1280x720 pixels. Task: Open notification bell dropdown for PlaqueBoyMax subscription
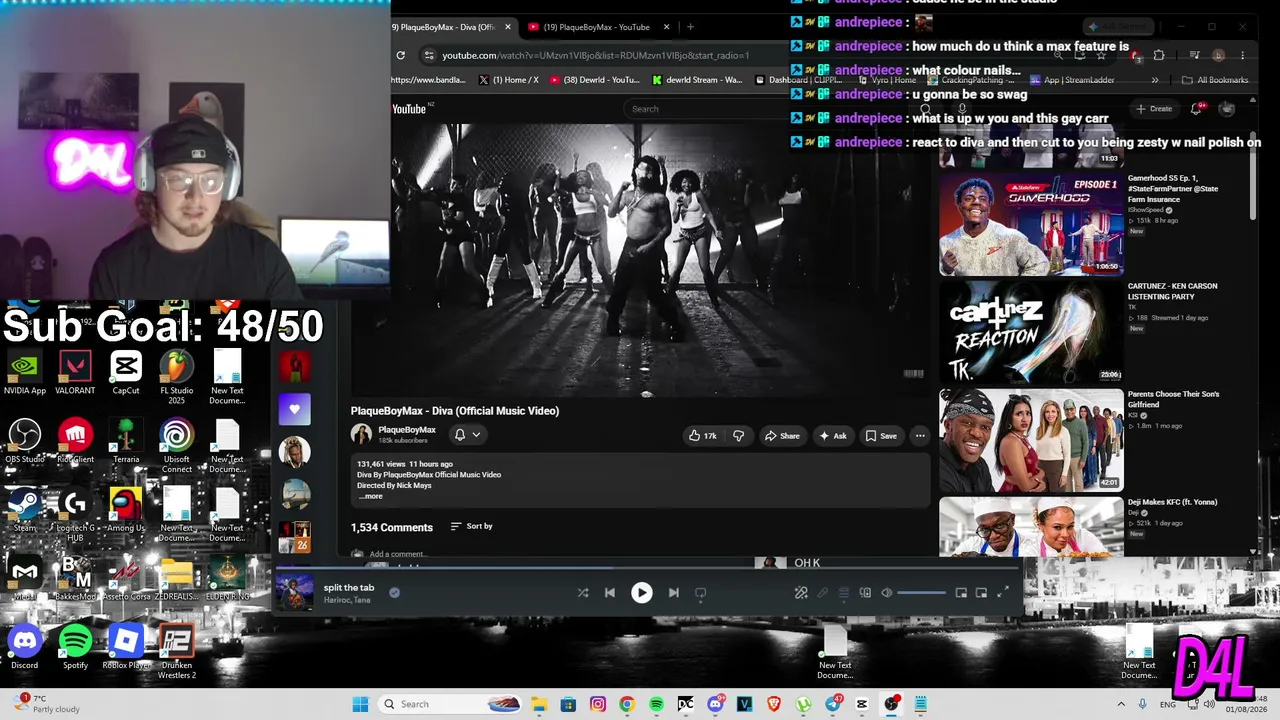pos(467,435)
